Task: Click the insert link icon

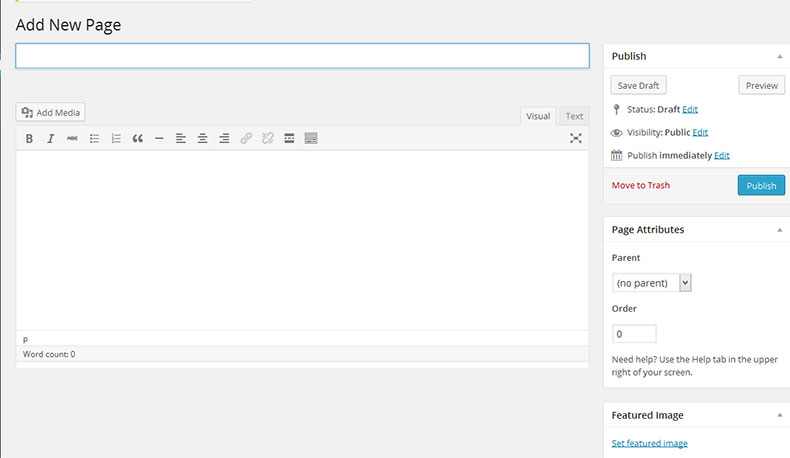Action: point(246,139)
